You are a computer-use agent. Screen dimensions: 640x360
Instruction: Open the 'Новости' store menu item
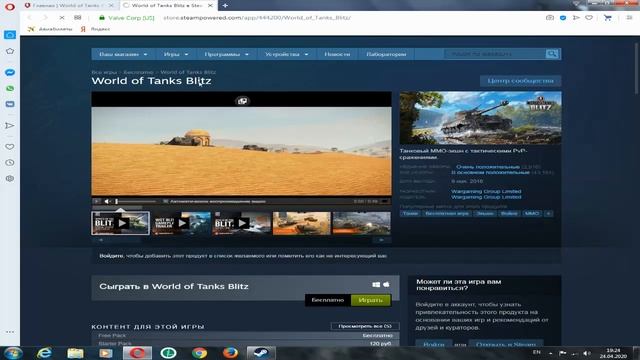coord(337,54)
